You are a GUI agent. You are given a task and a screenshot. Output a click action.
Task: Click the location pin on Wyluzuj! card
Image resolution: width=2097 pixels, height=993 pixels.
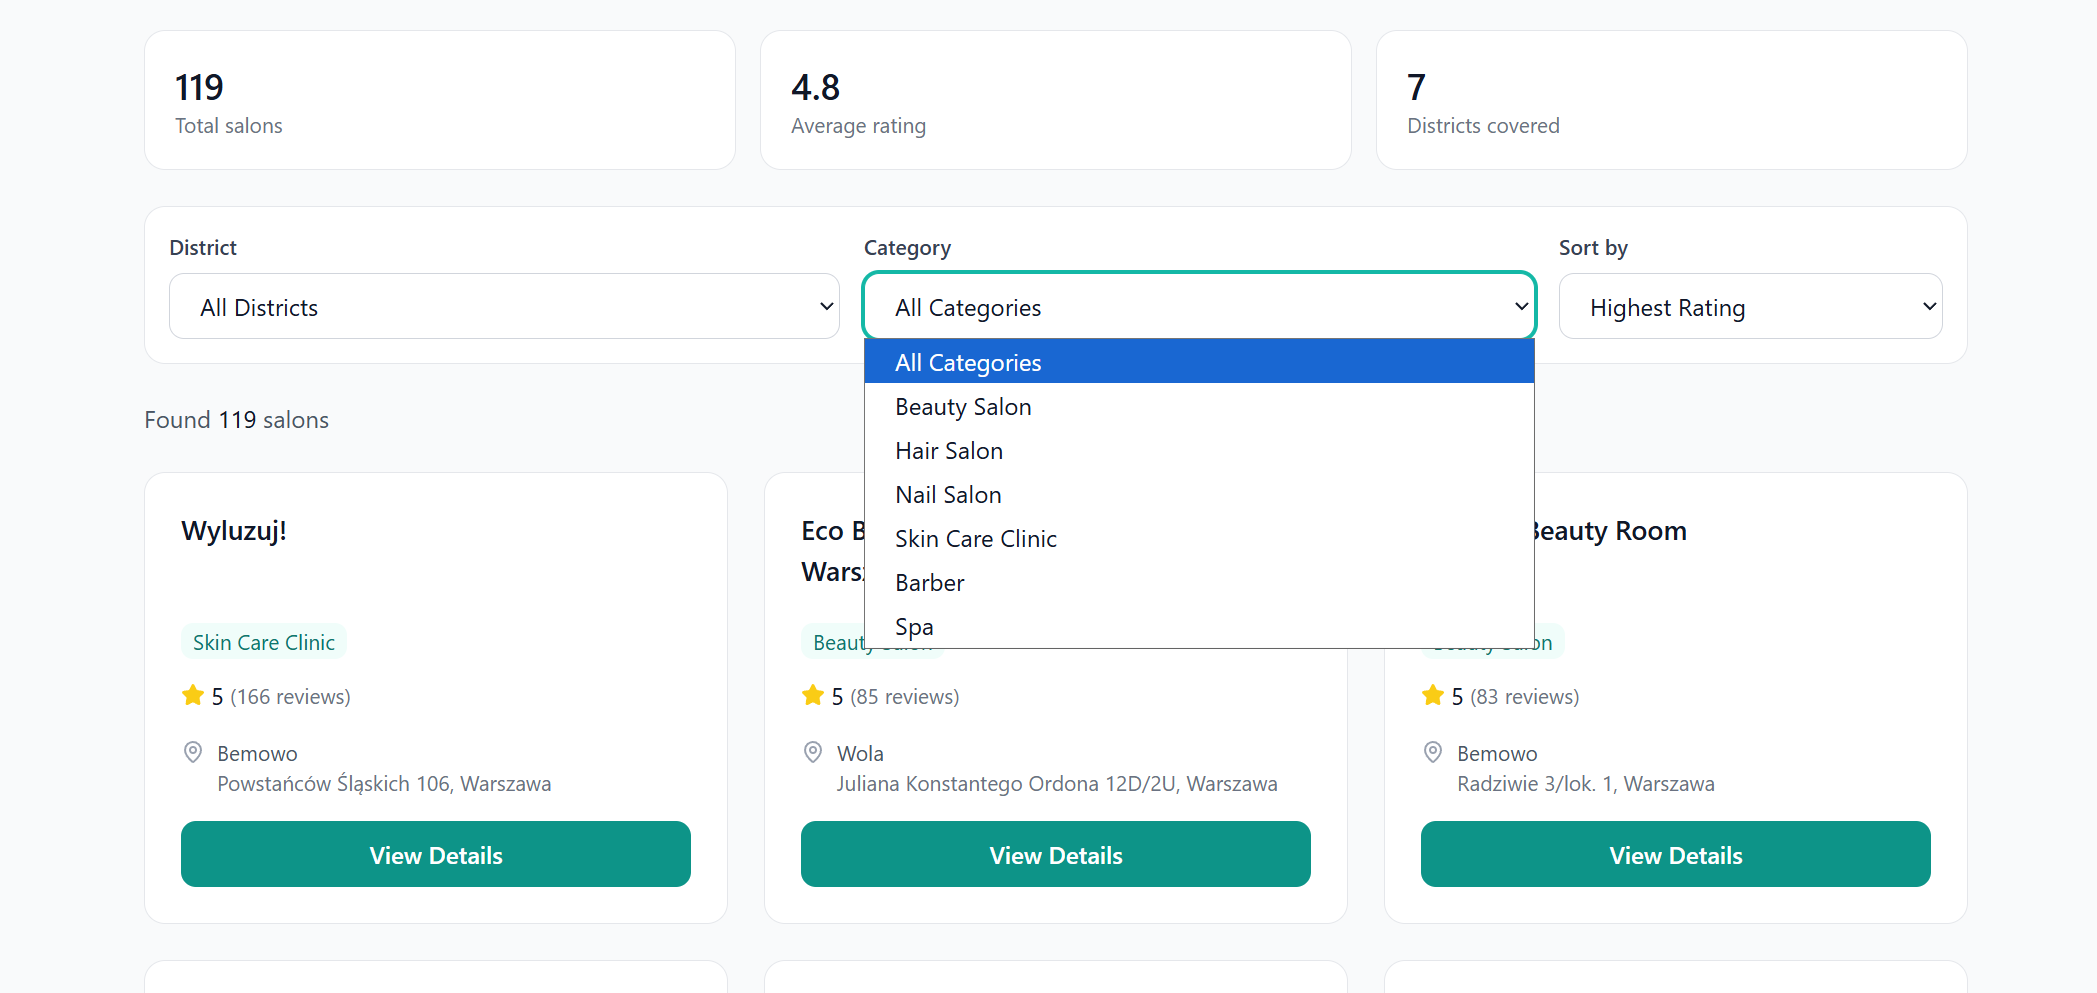point(193,752)
